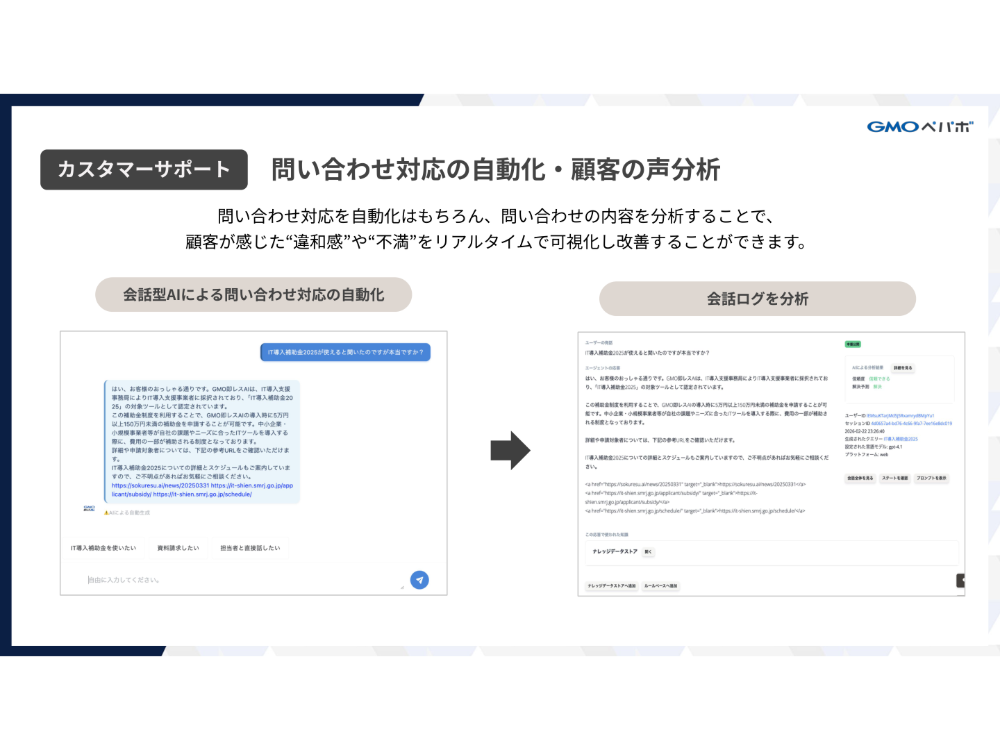Click the slide title 問い合わせ対応の自動化・顧客の声分析
The width and height of the screenshot is (1000, 750).
point(496,170)
